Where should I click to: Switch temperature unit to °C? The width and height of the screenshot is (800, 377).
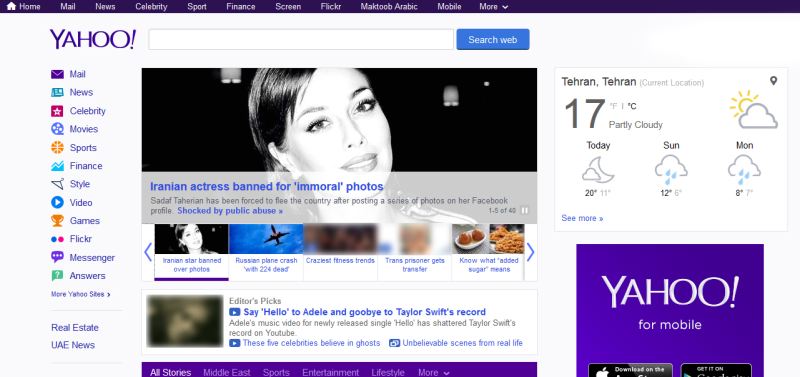tap(632, 106)
